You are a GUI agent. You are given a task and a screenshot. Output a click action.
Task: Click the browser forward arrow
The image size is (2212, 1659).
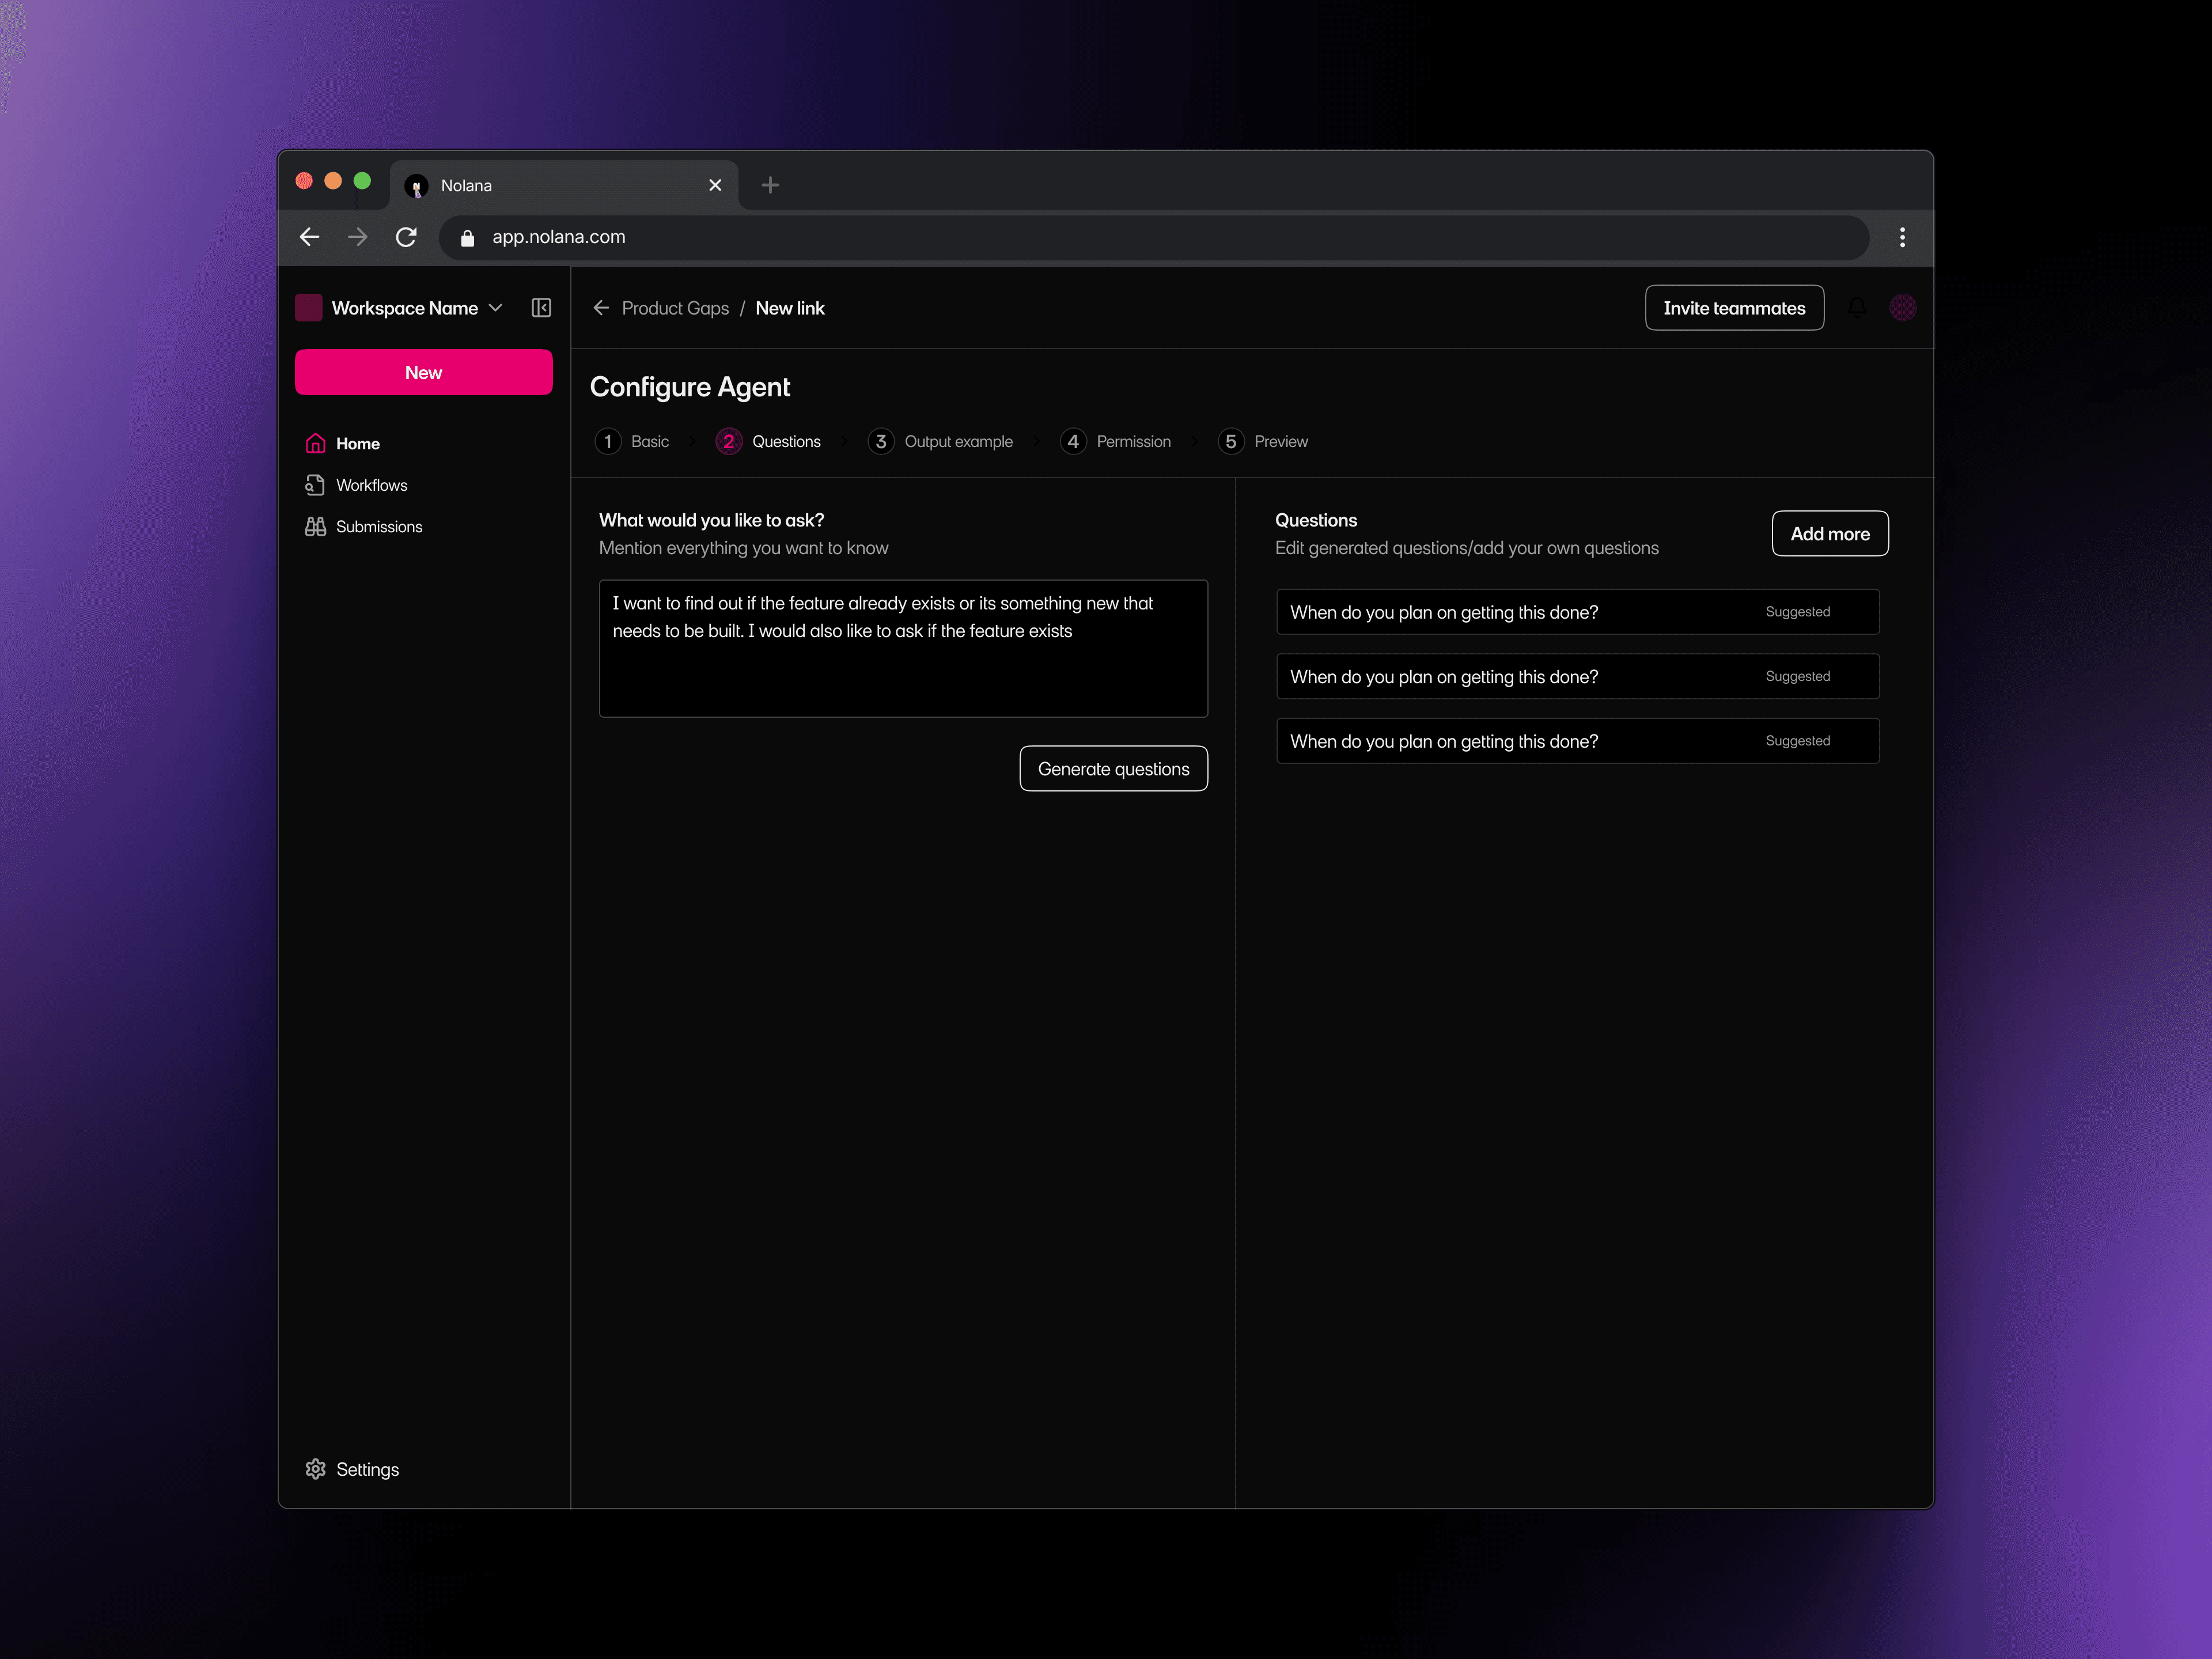357,237
